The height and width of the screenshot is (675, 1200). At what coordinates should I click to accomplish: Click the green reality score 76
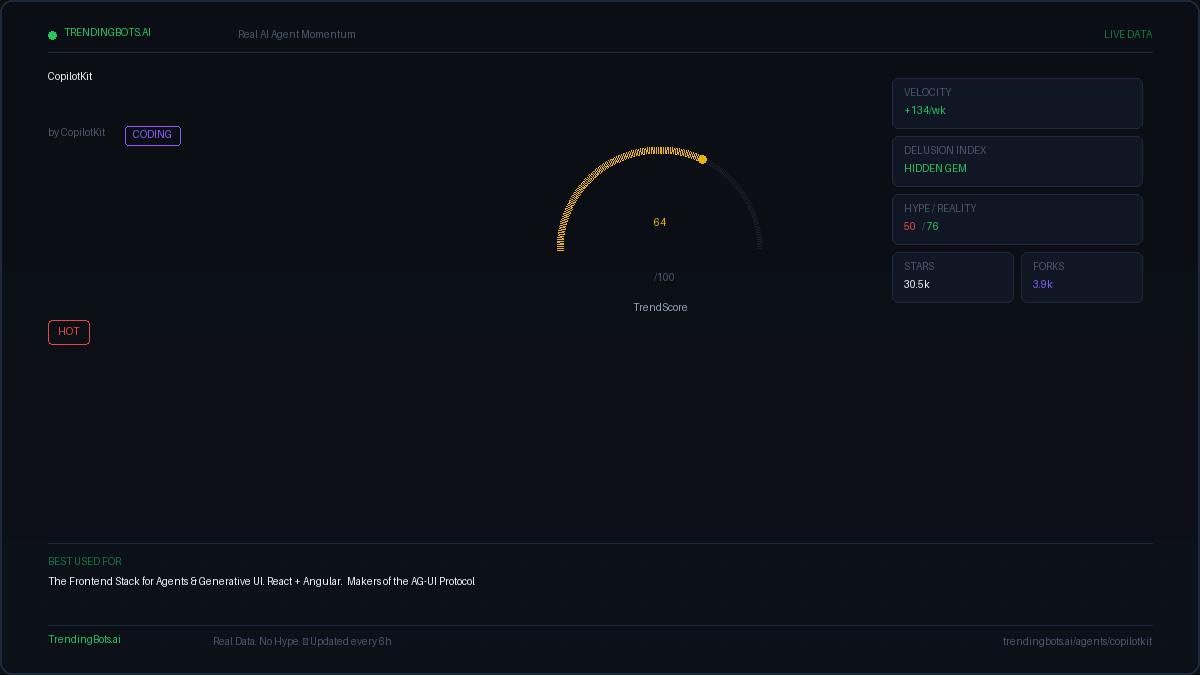(x=932, y=227)
